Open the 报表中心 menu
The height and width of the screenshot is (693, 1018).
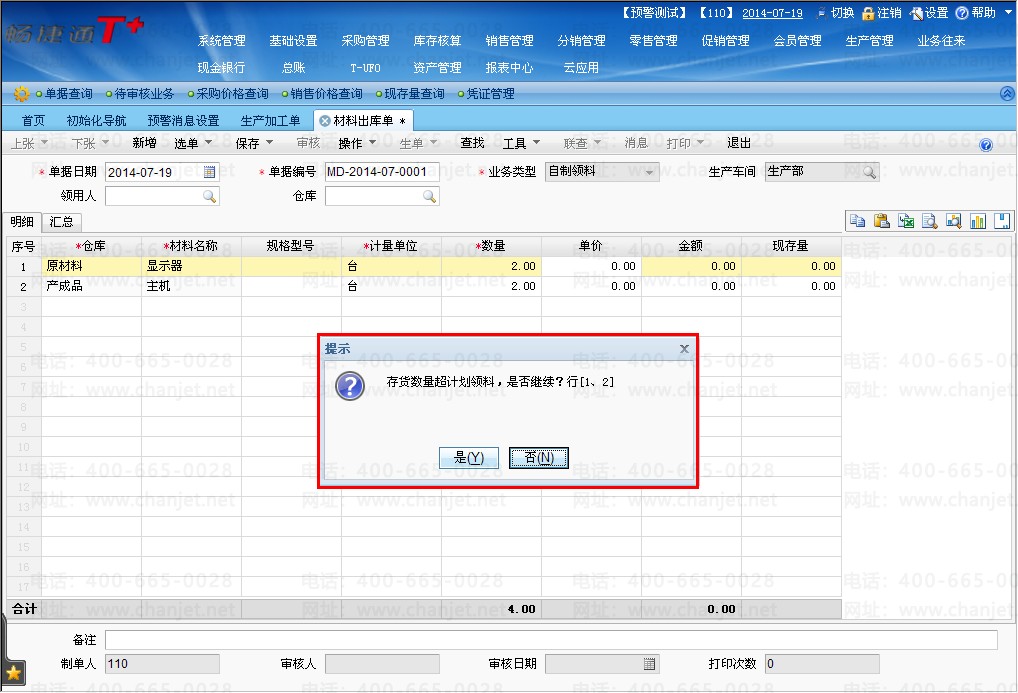[x=509, y=68]
